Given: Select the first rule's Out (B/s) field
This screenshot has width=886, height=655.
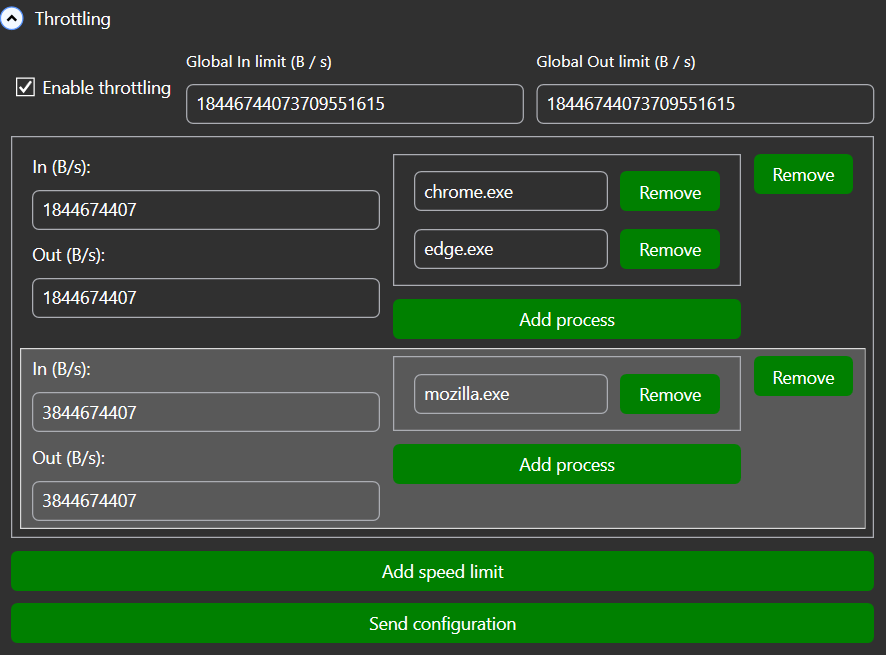Looking at the screenshot, I should (x=205, y=298).
